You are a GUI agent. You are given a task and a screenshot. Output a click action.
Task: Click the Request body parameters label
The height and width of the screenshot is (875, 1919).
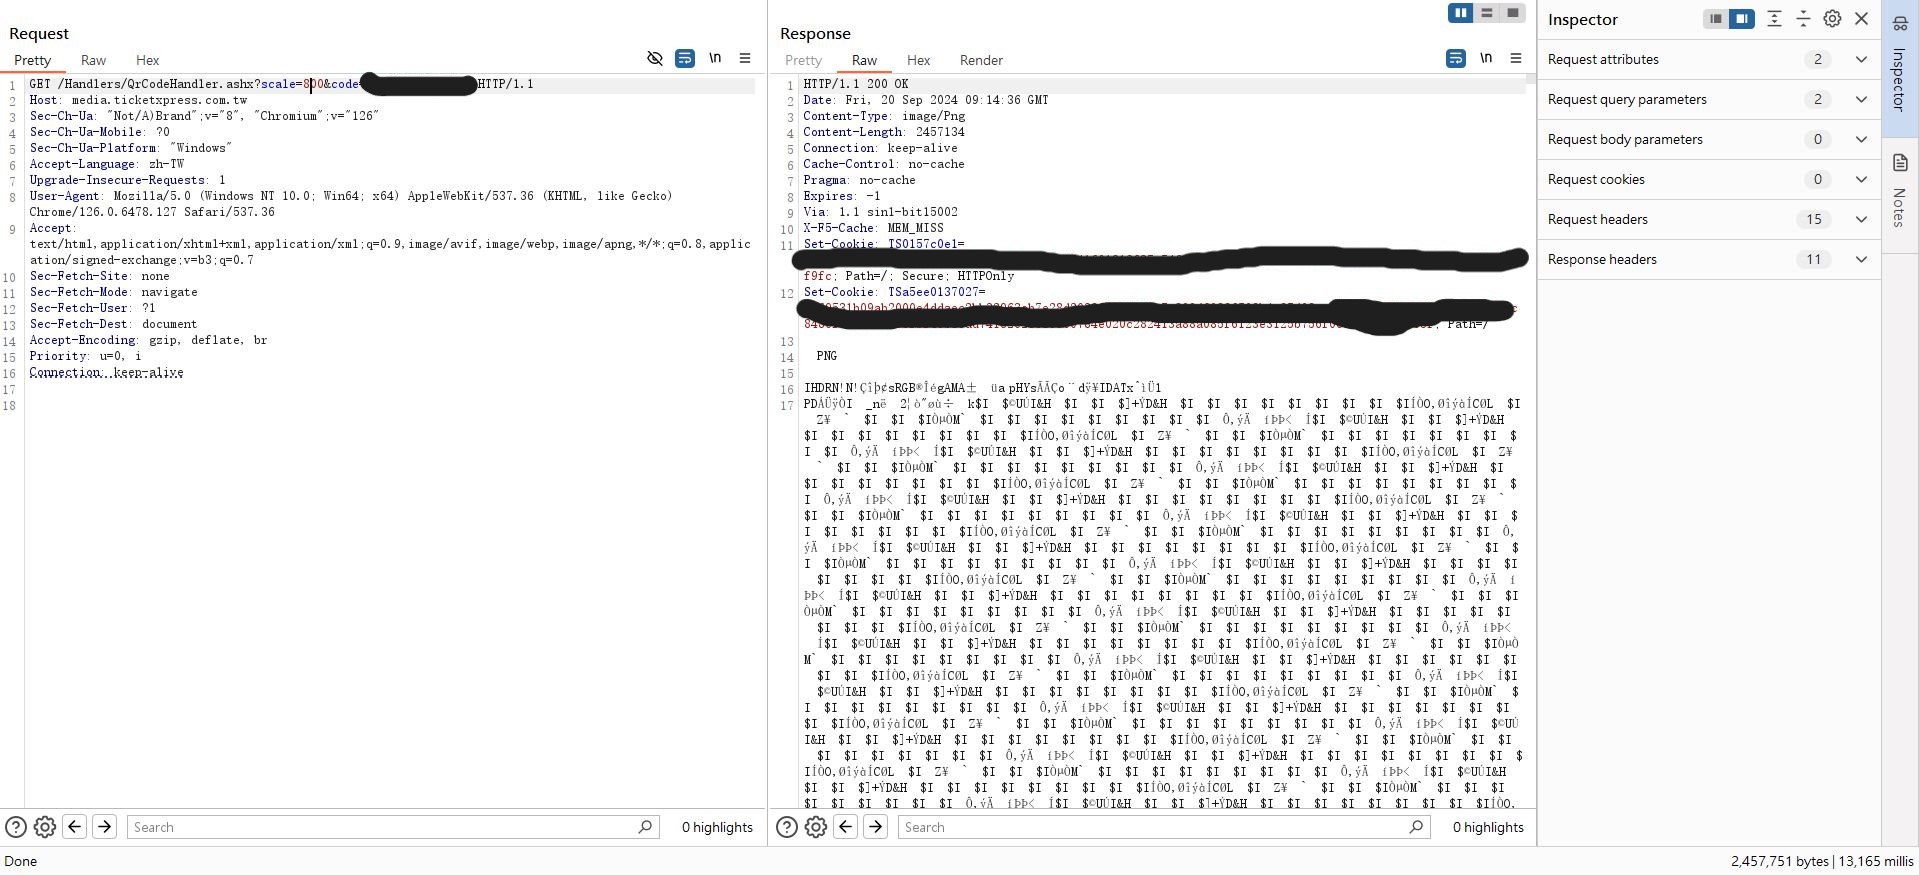coord(1625,139)
